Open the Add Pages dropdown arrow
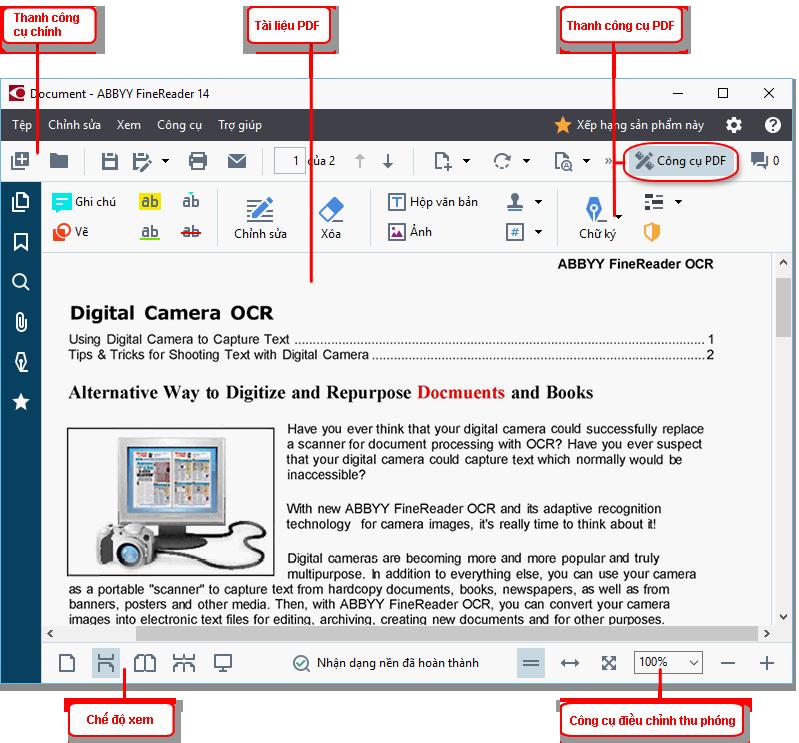The image size is (799, 743). [x=466, y=161]
